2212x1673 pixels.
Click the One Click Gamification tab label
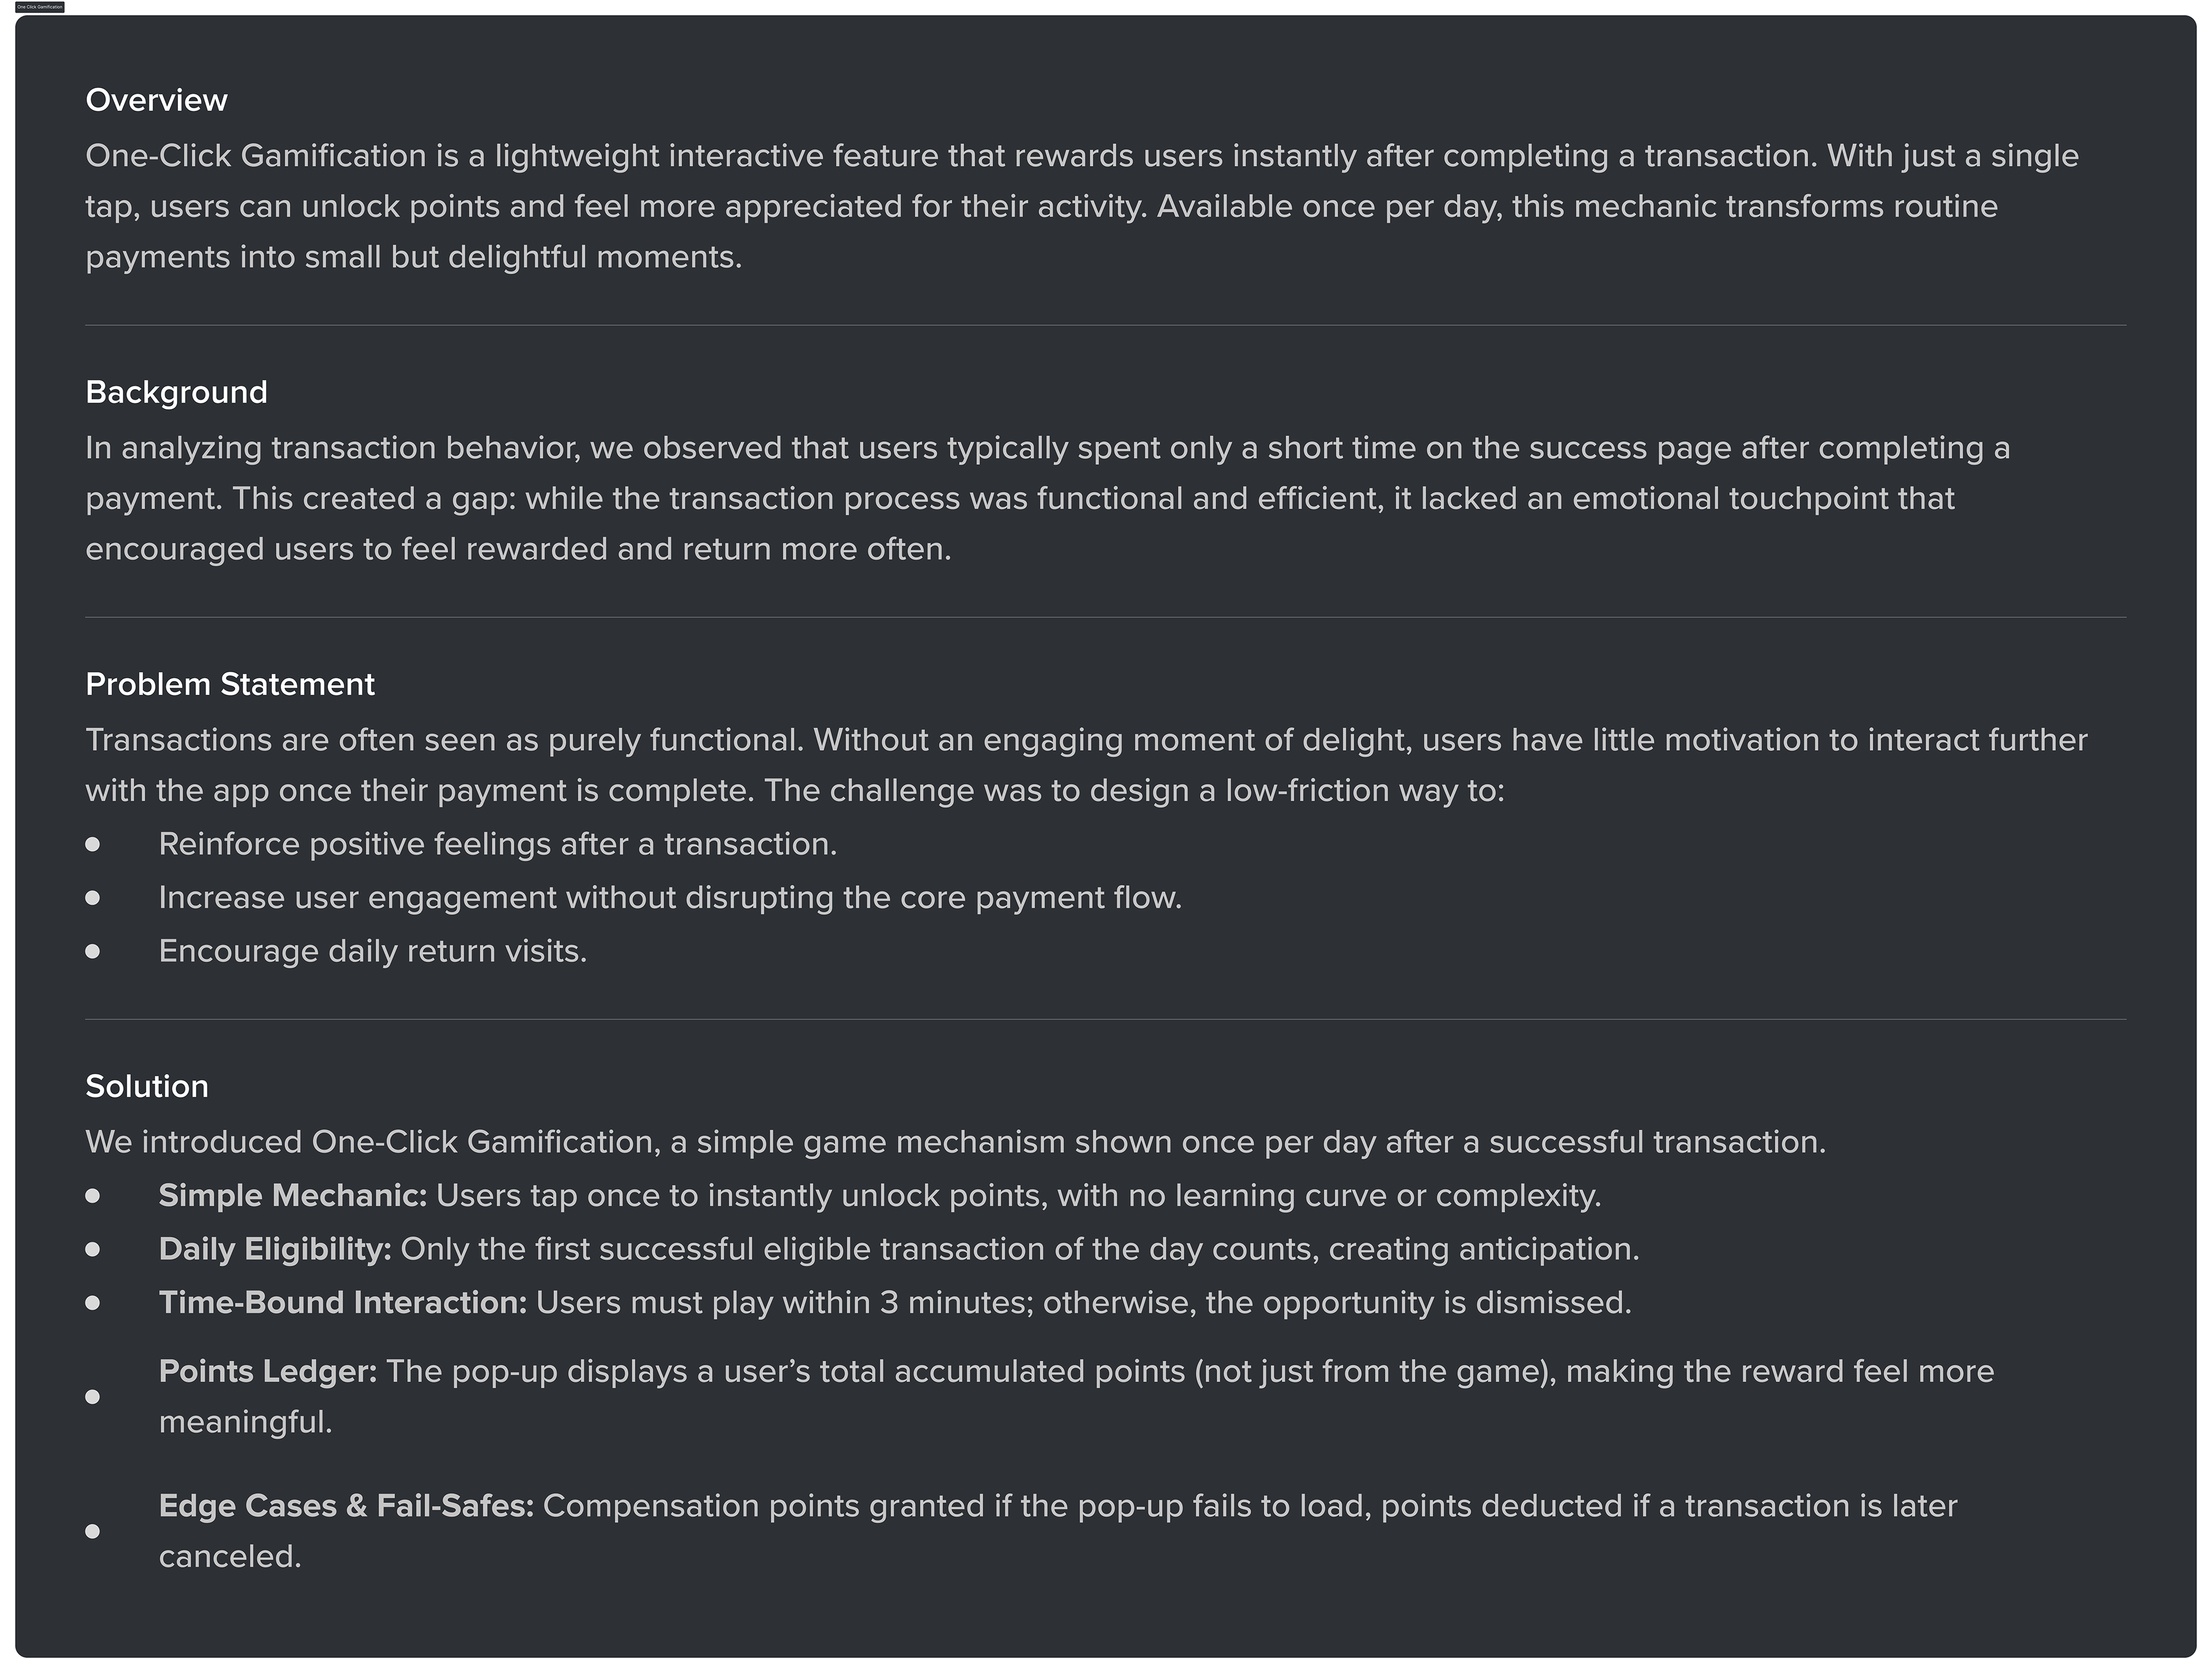tap(39, 7)
